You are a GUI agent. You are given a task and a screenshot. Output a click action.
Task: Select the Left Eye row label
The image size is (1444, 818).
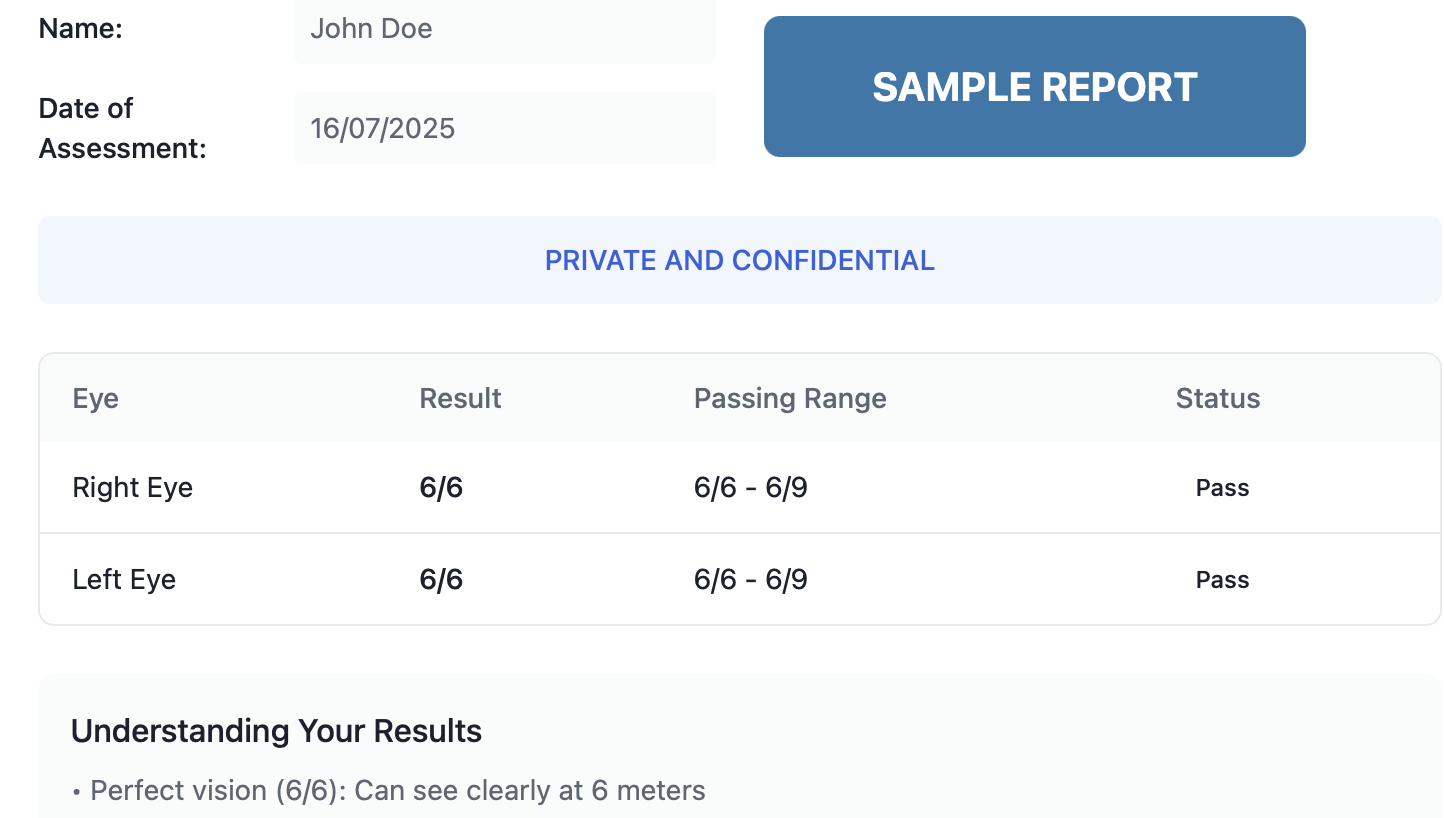point(124,580)
